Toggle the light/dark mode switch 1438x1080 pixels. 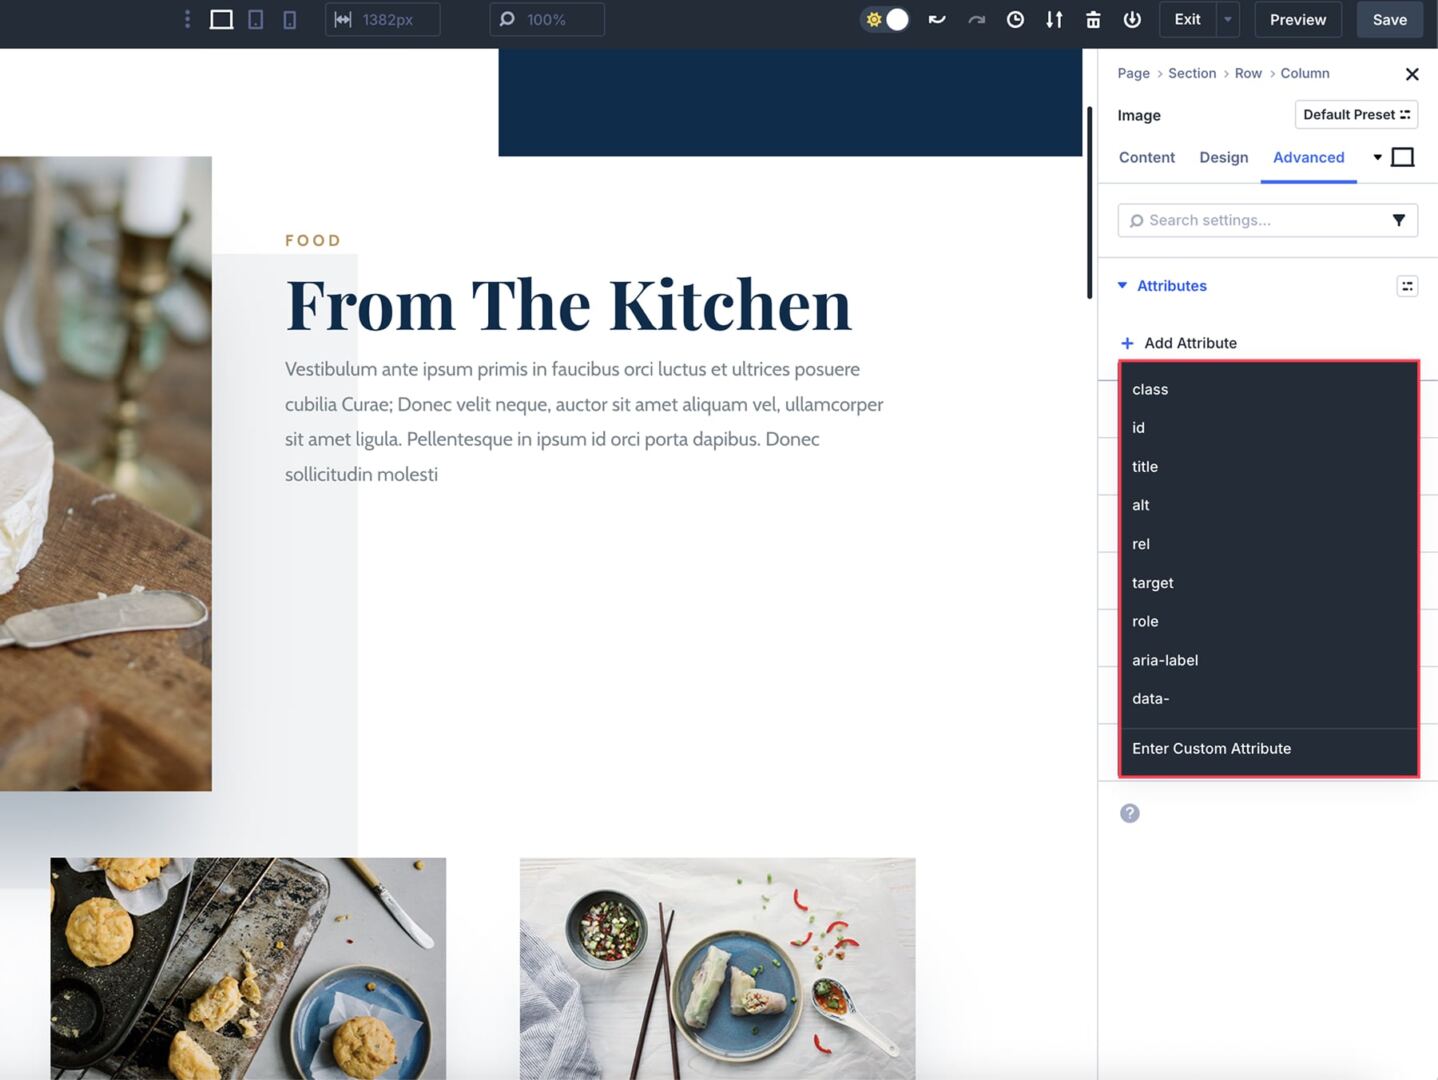click(x=886, y=20)
